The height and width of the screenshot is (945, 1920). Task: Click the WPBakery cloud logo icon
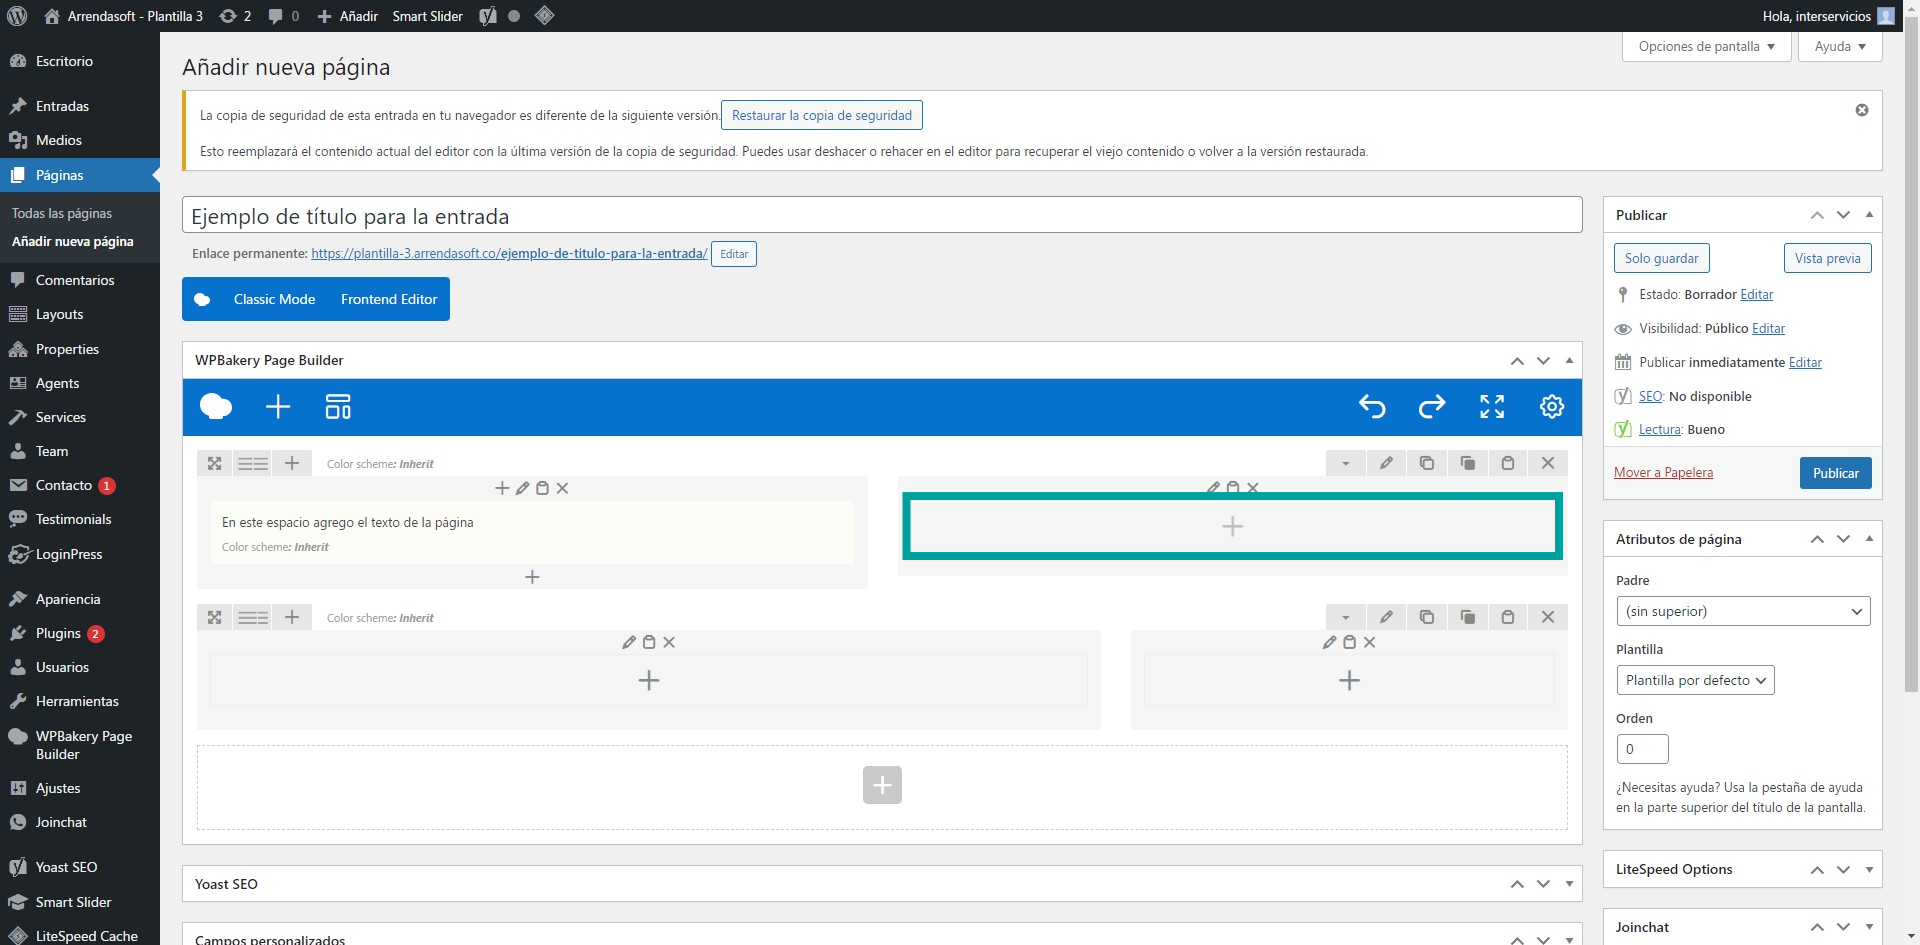(x=216, y=407)
